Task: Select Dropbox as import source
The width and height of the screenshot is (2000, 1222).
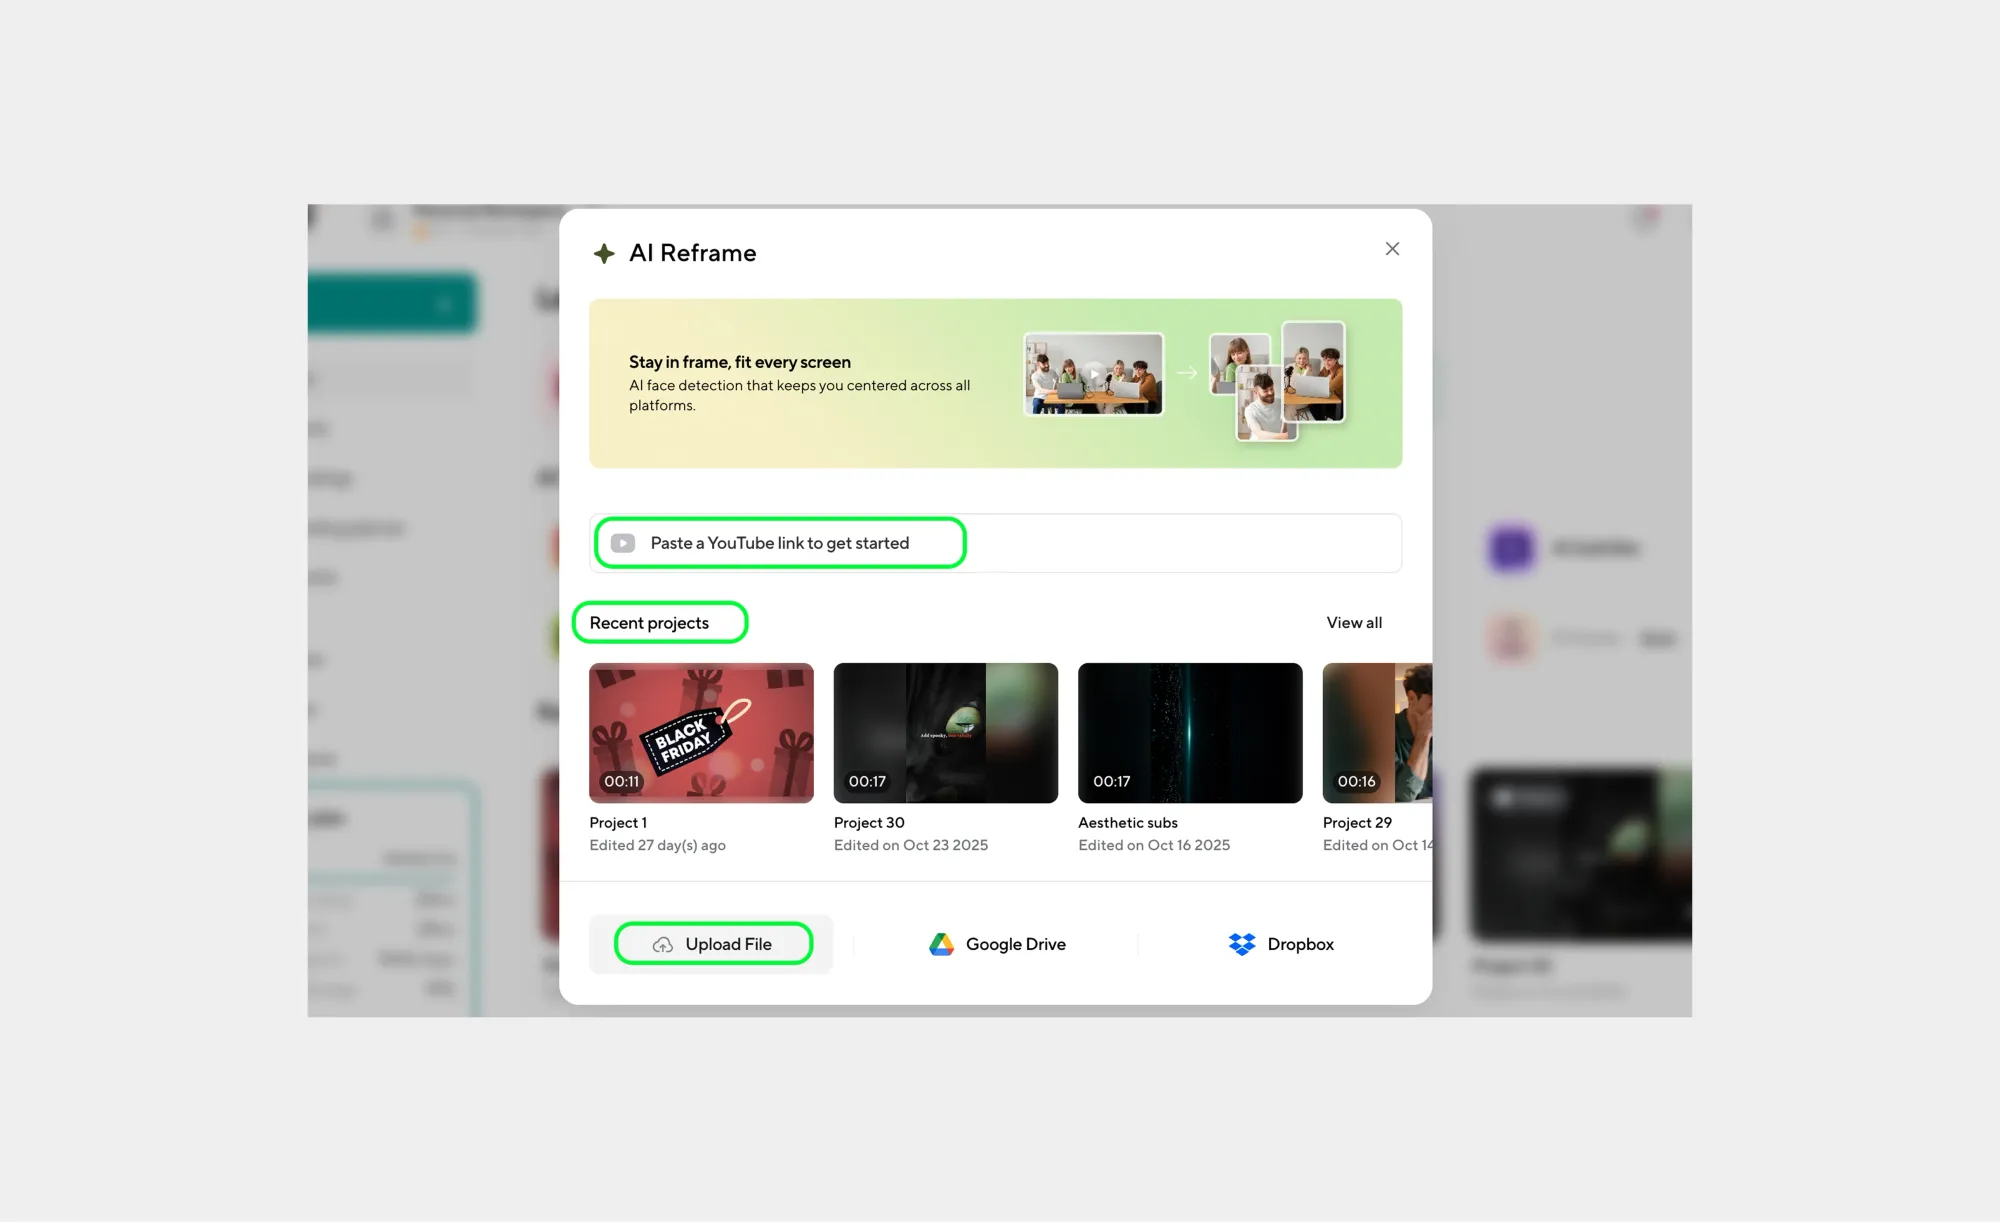Action: tap(1300, 945)
